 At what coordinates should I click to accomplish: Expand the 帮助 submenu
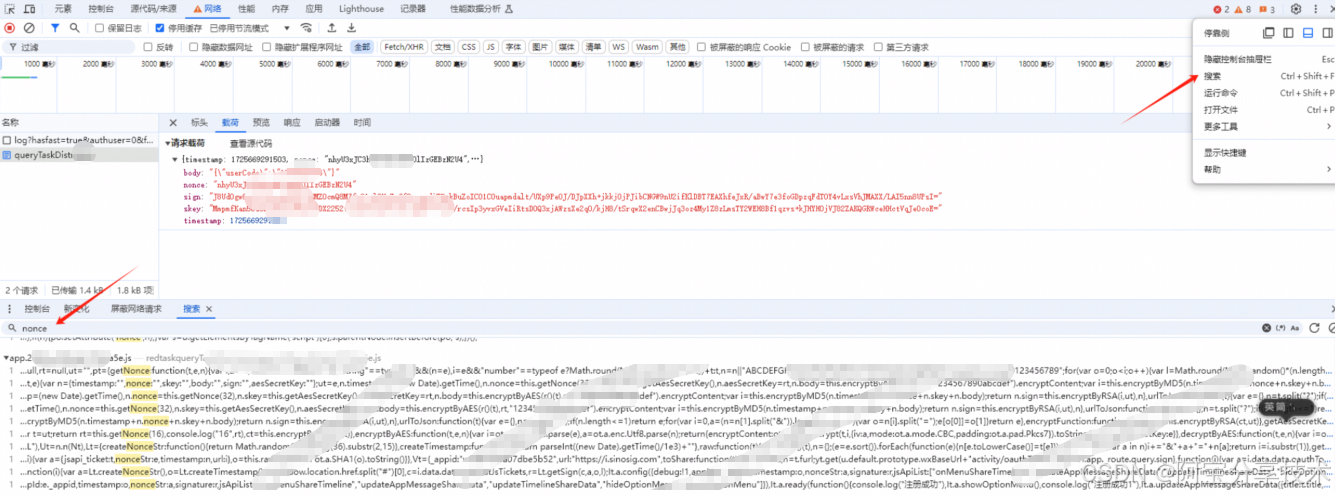pos(1267,169)
